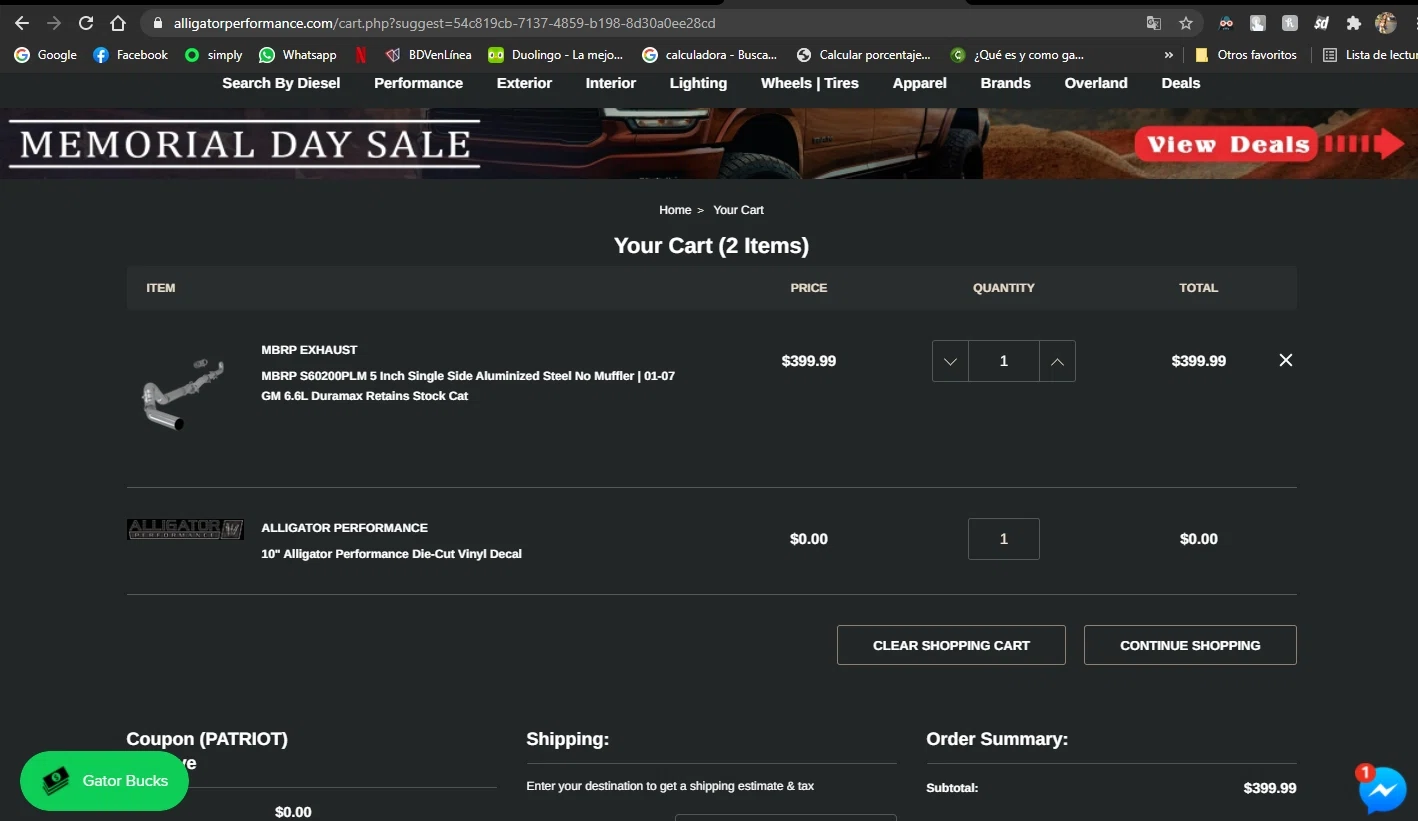Screen dimensions: 1418x821
Task: Go back with the browser back arrow
Action: tap(22, 23)
